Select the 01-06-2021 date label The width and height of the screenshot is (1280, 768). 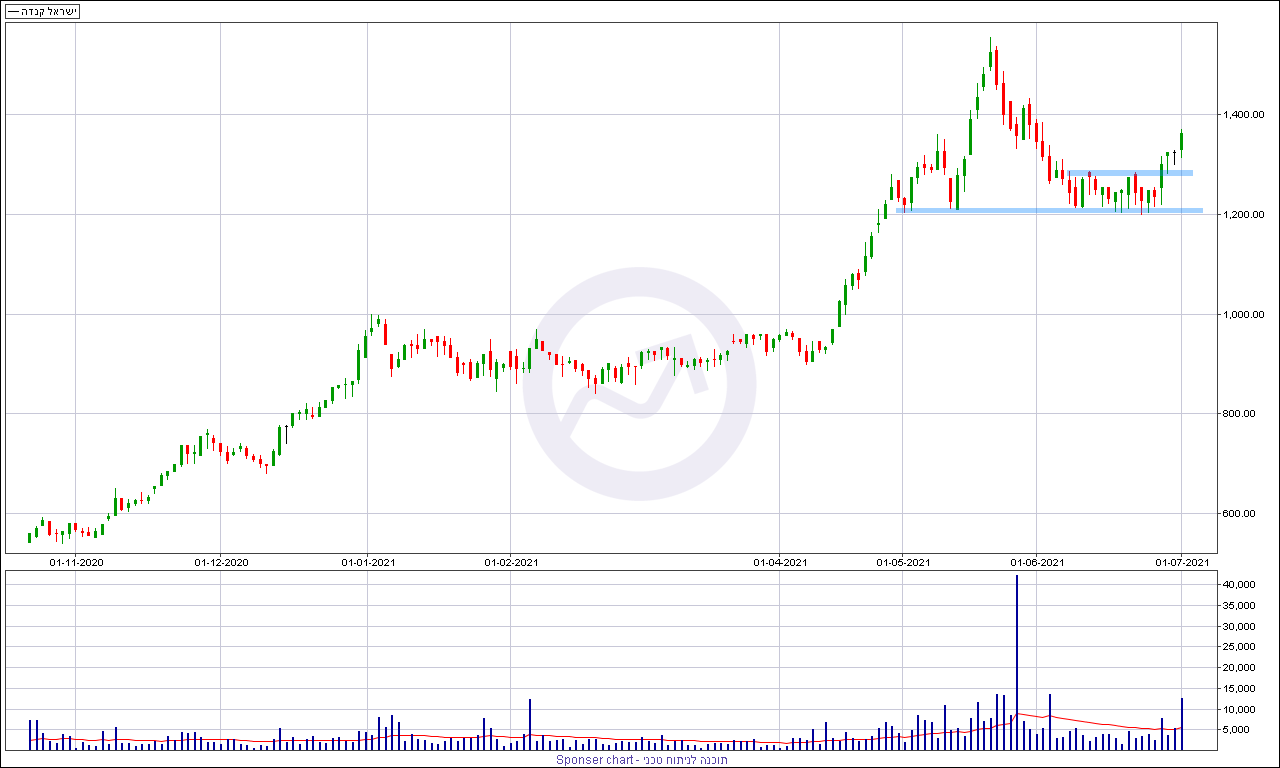click(1037, 562)
